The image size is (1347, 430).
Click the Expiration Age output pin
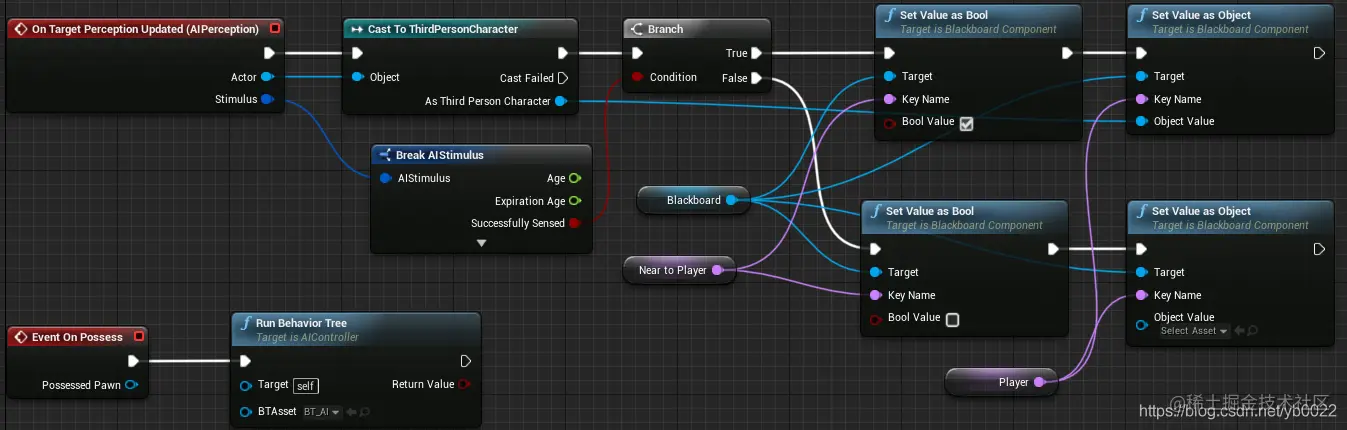574,201
